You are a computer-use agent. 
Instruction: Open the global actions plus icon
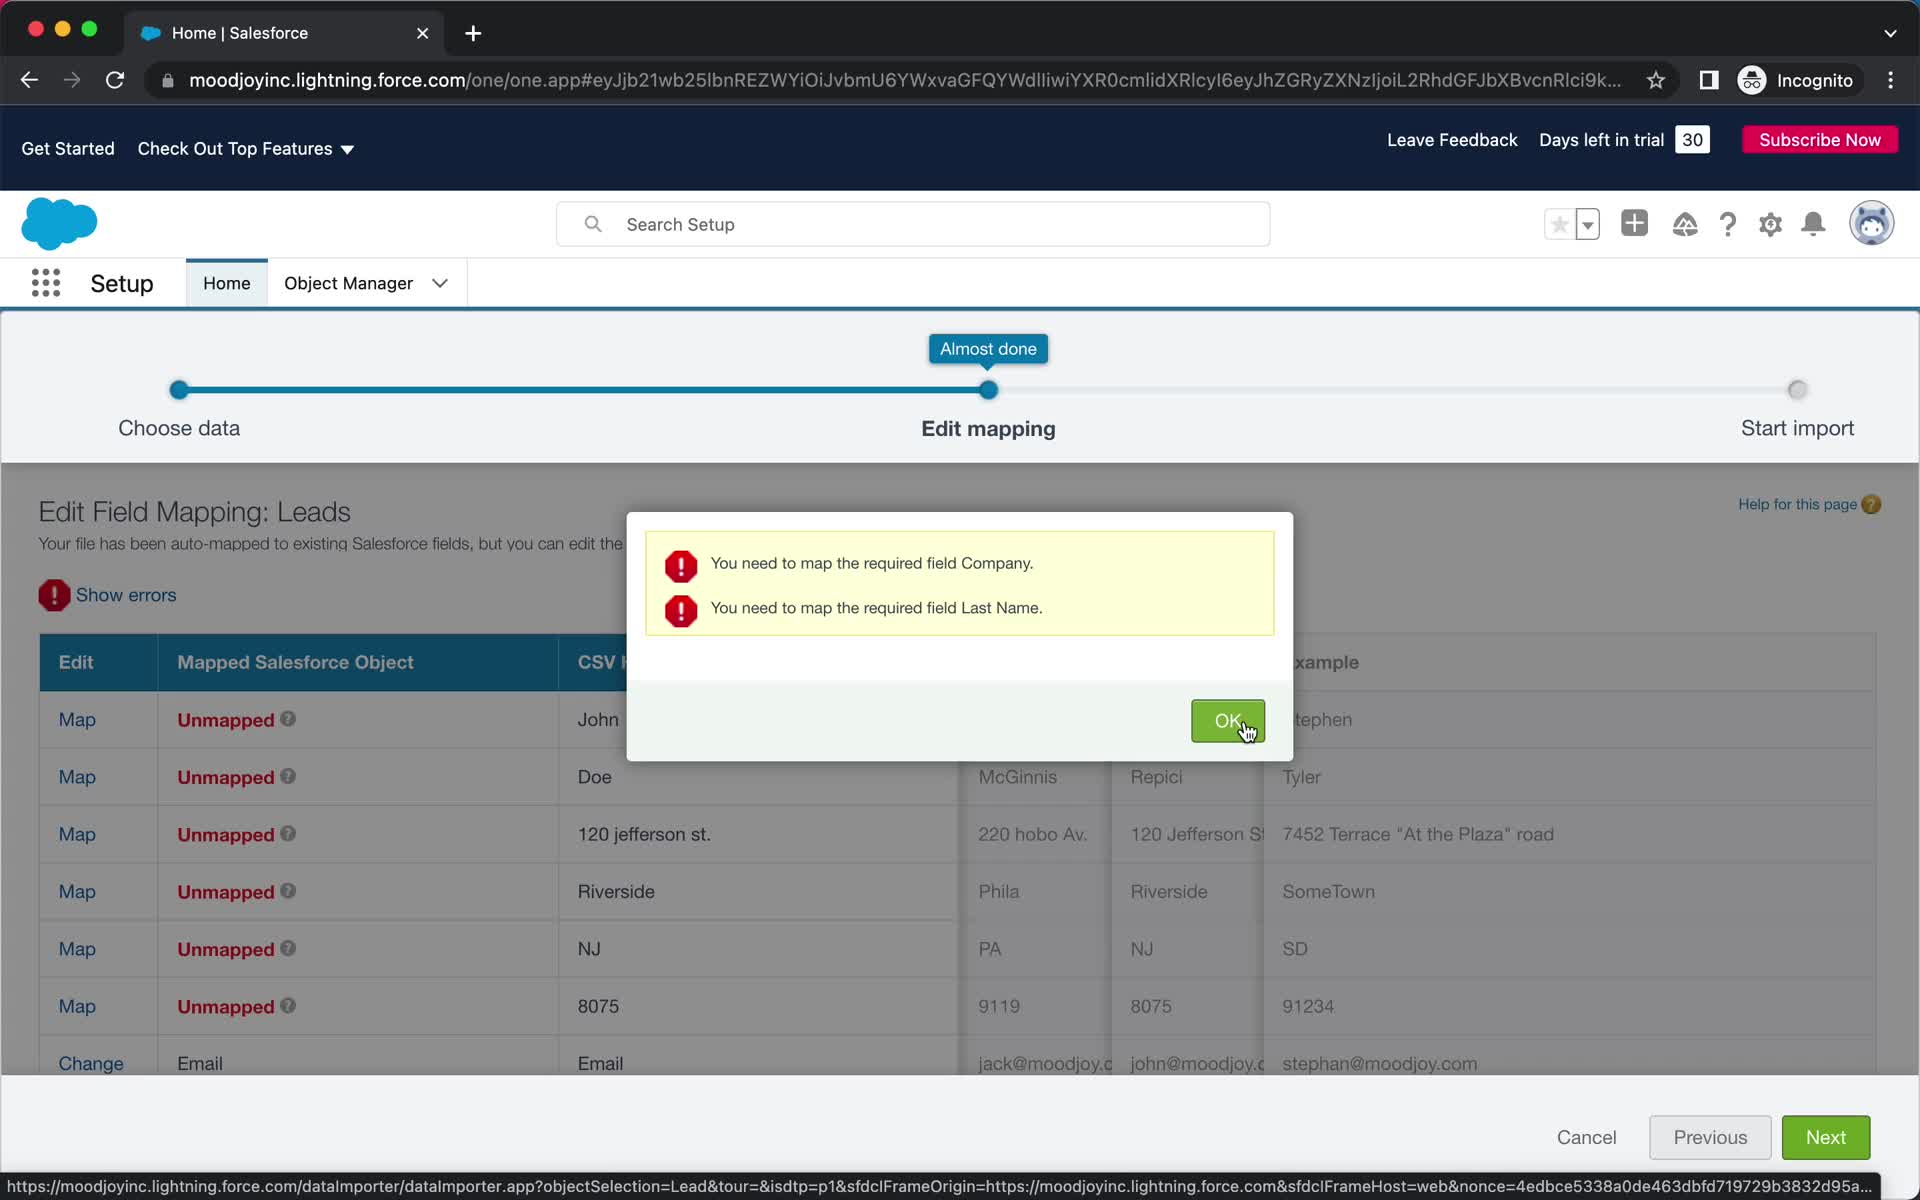tap(1634, 223)
